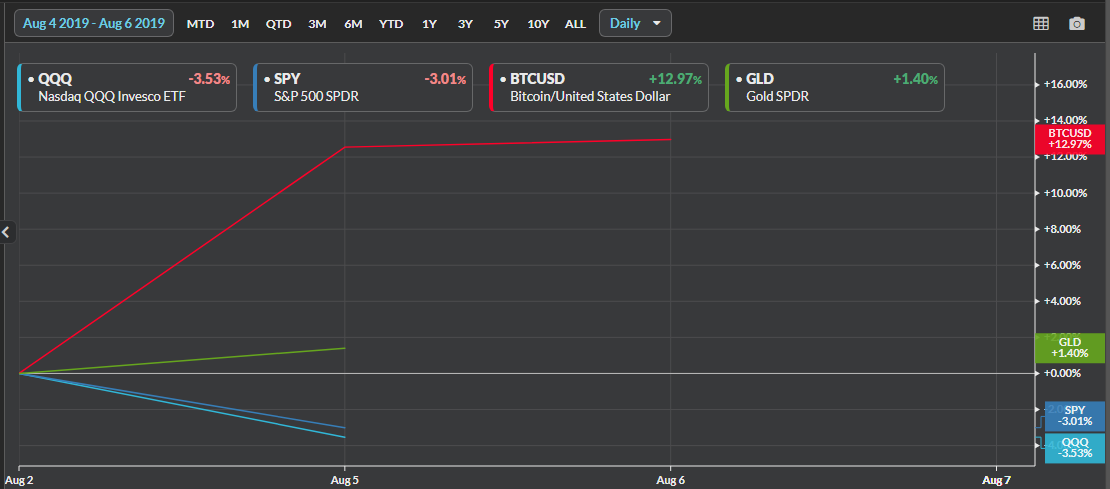This screenshot has height=489, width=1110.
Task: Expand the collapsed left side panel arrow
Action: click(6, 232)
